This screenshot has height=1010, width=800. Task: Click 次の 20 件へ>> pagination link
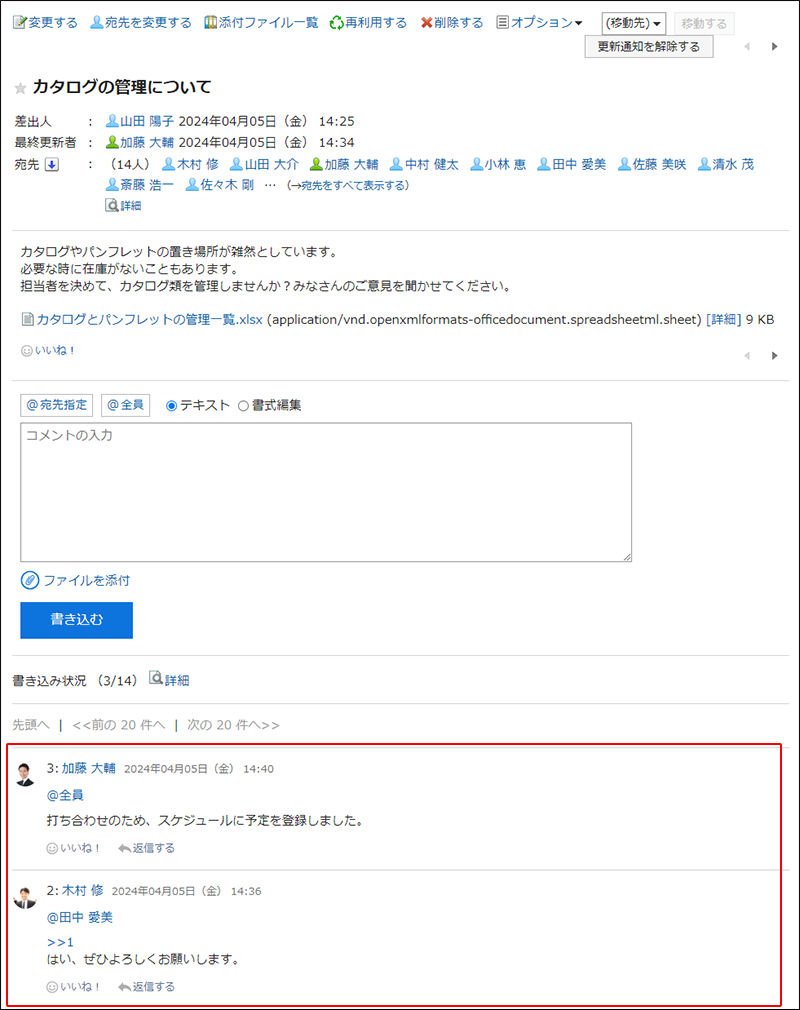[x=233, y=725]
